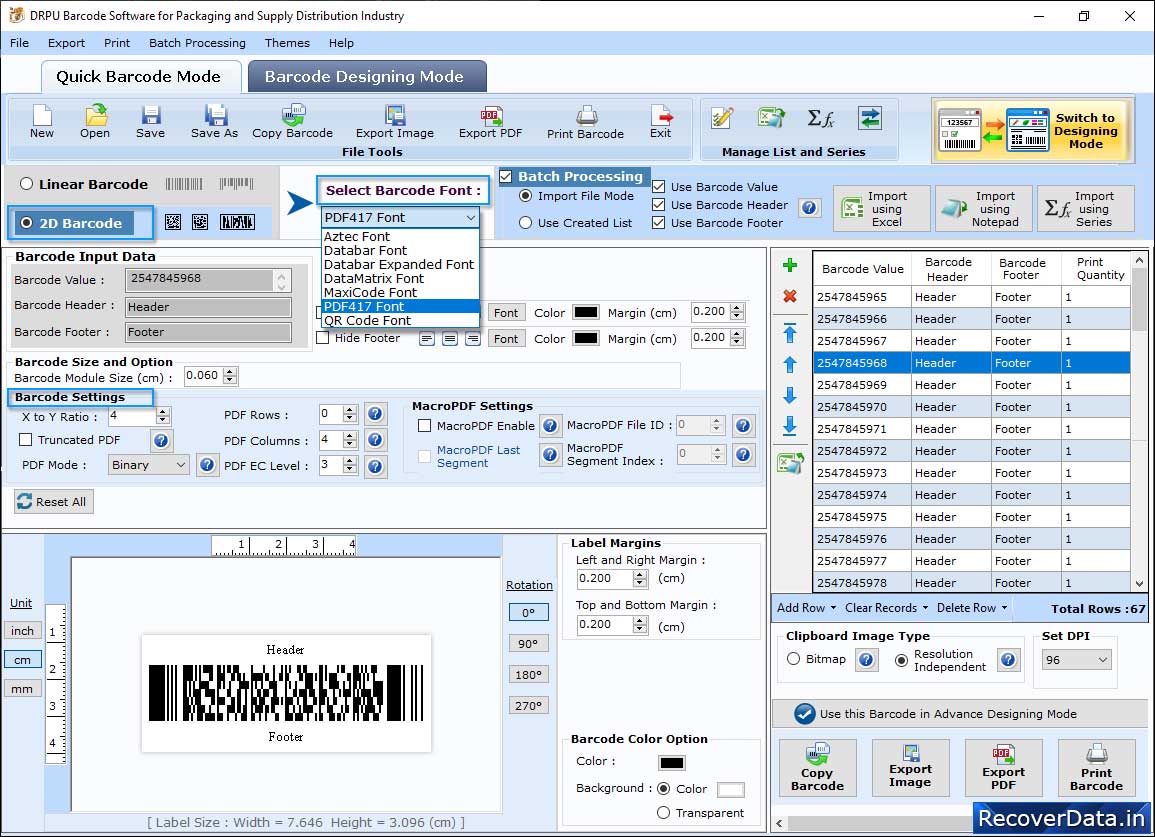This screenshot has width=1155, height=837.
Task: Choose Databar Expanded Font from list
Action: [x=401, y=265]
